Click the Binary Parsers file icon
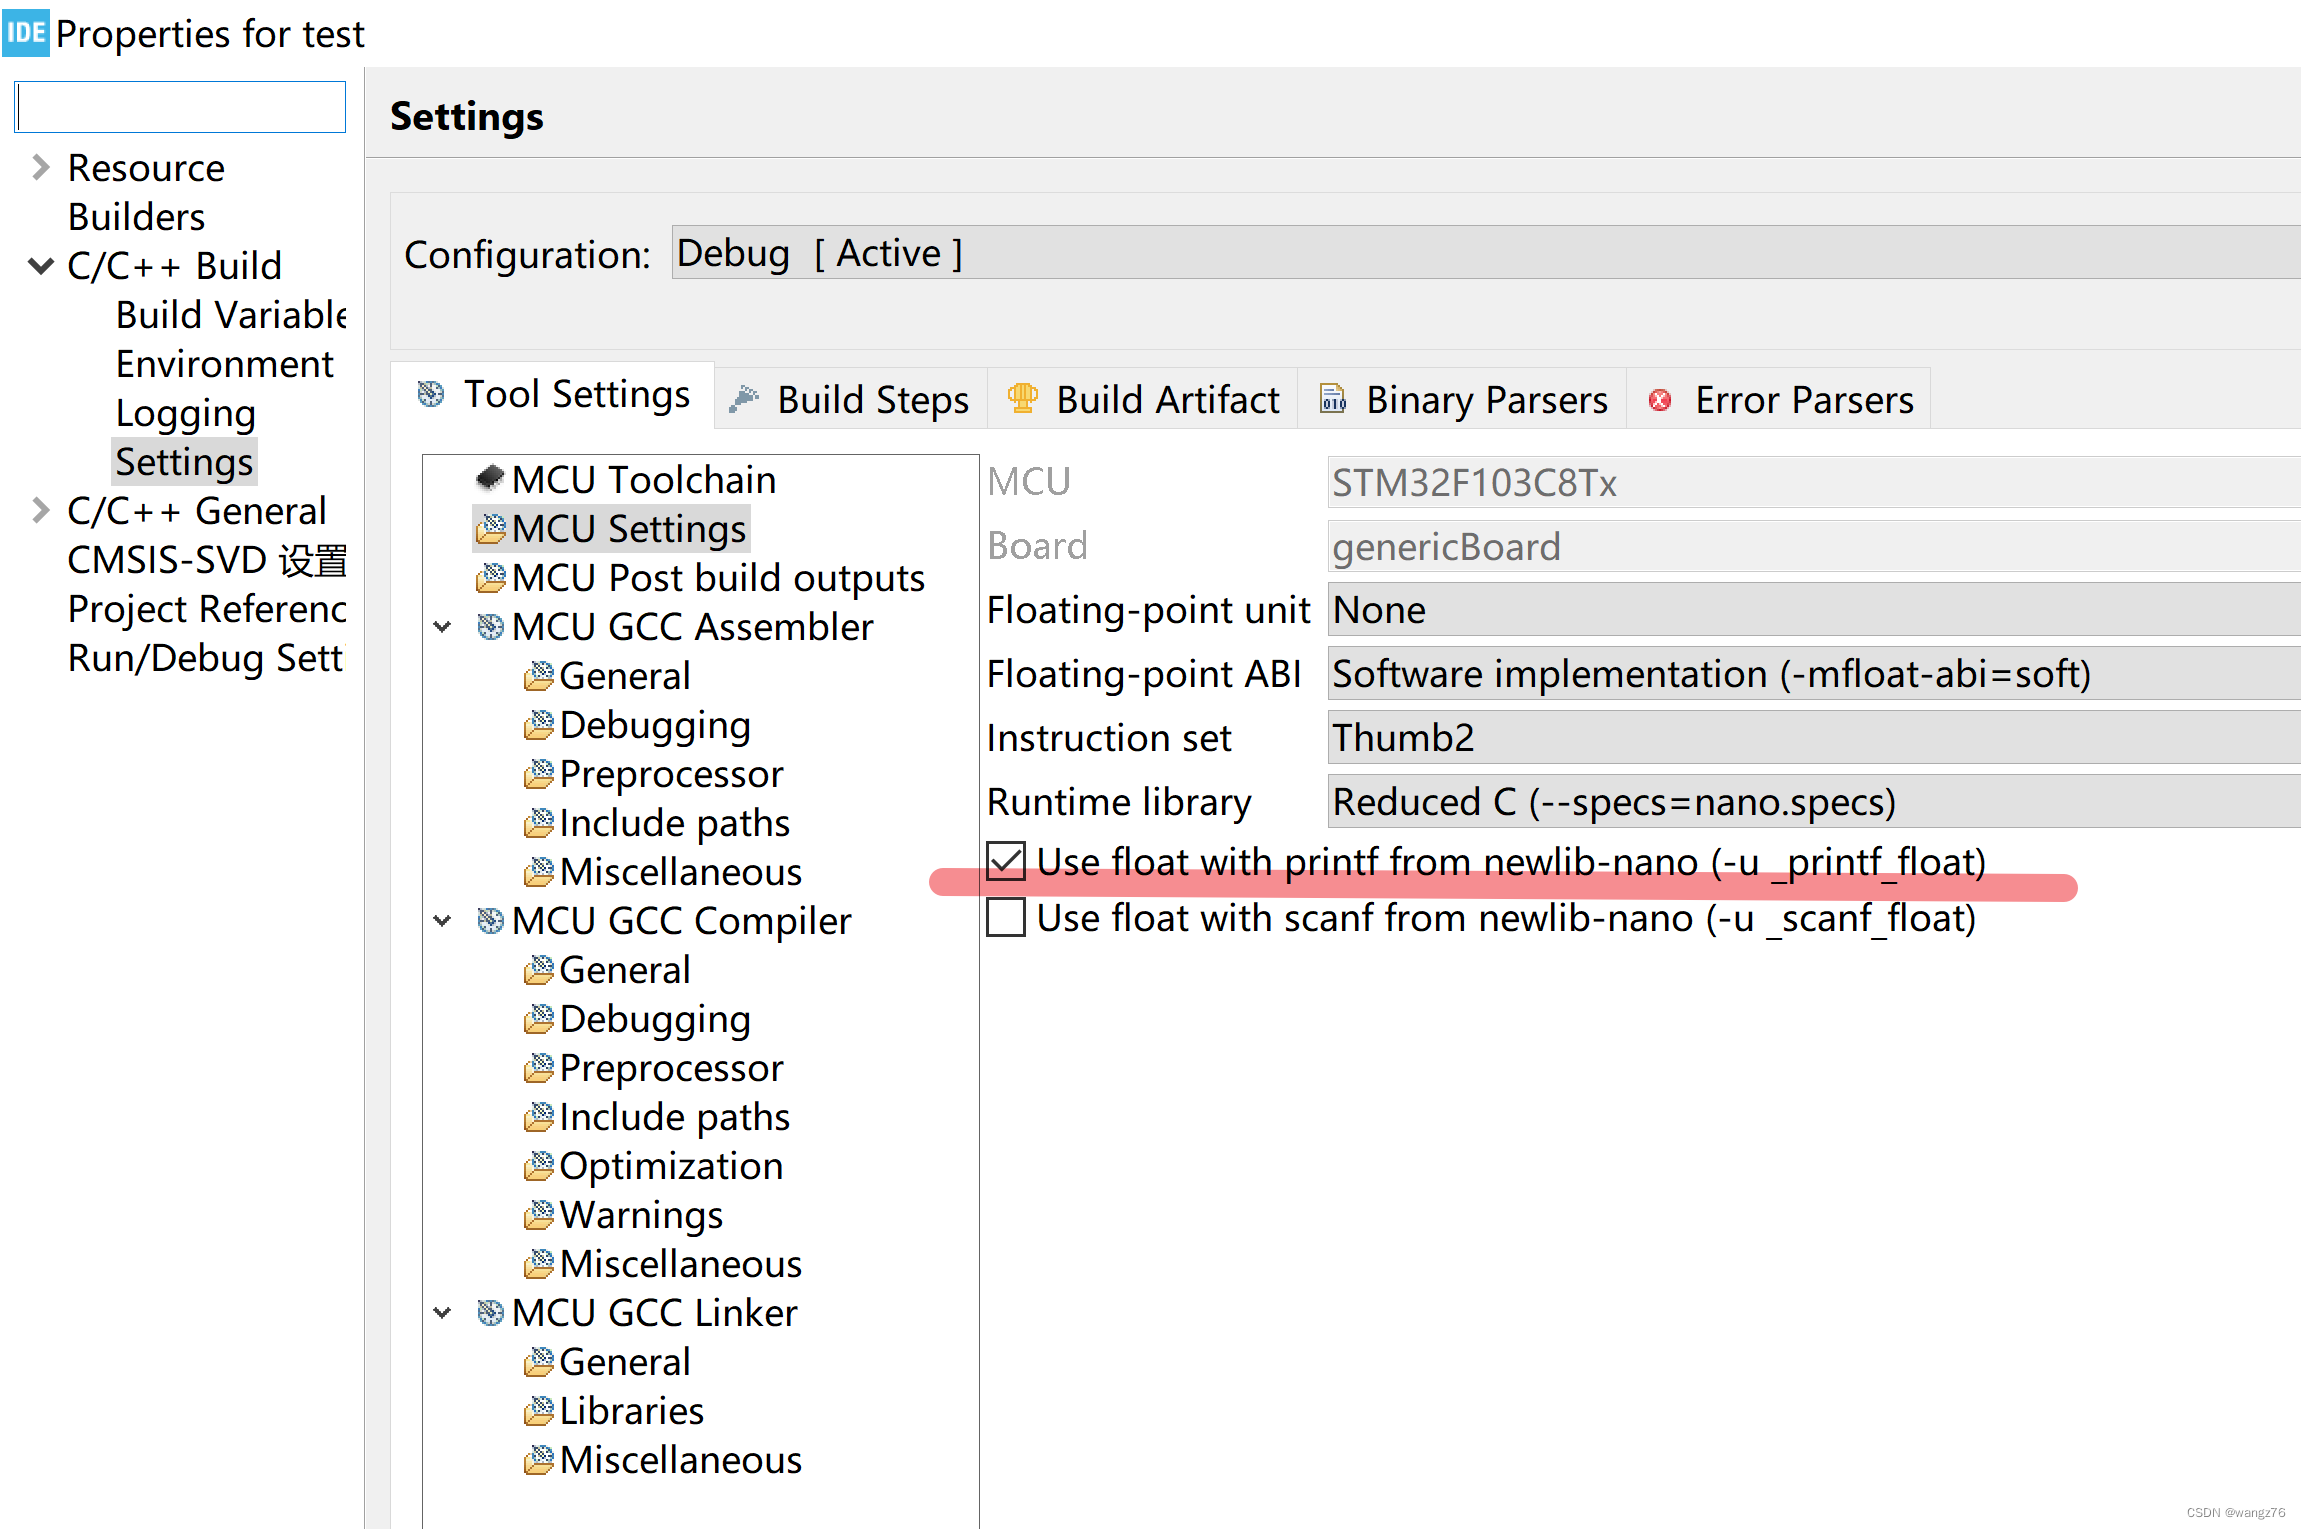 point(1332,399)
